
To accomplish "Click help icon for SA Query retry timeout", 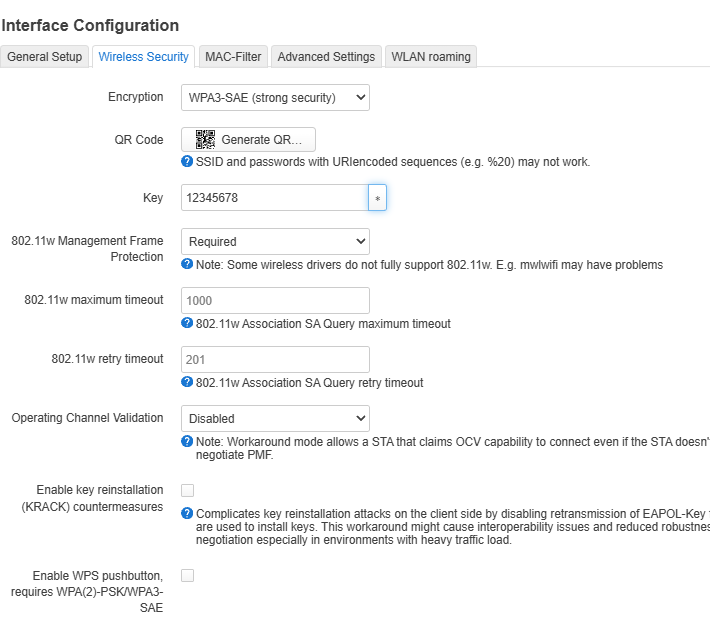I will pyautogui.click(x=187, y=382).
